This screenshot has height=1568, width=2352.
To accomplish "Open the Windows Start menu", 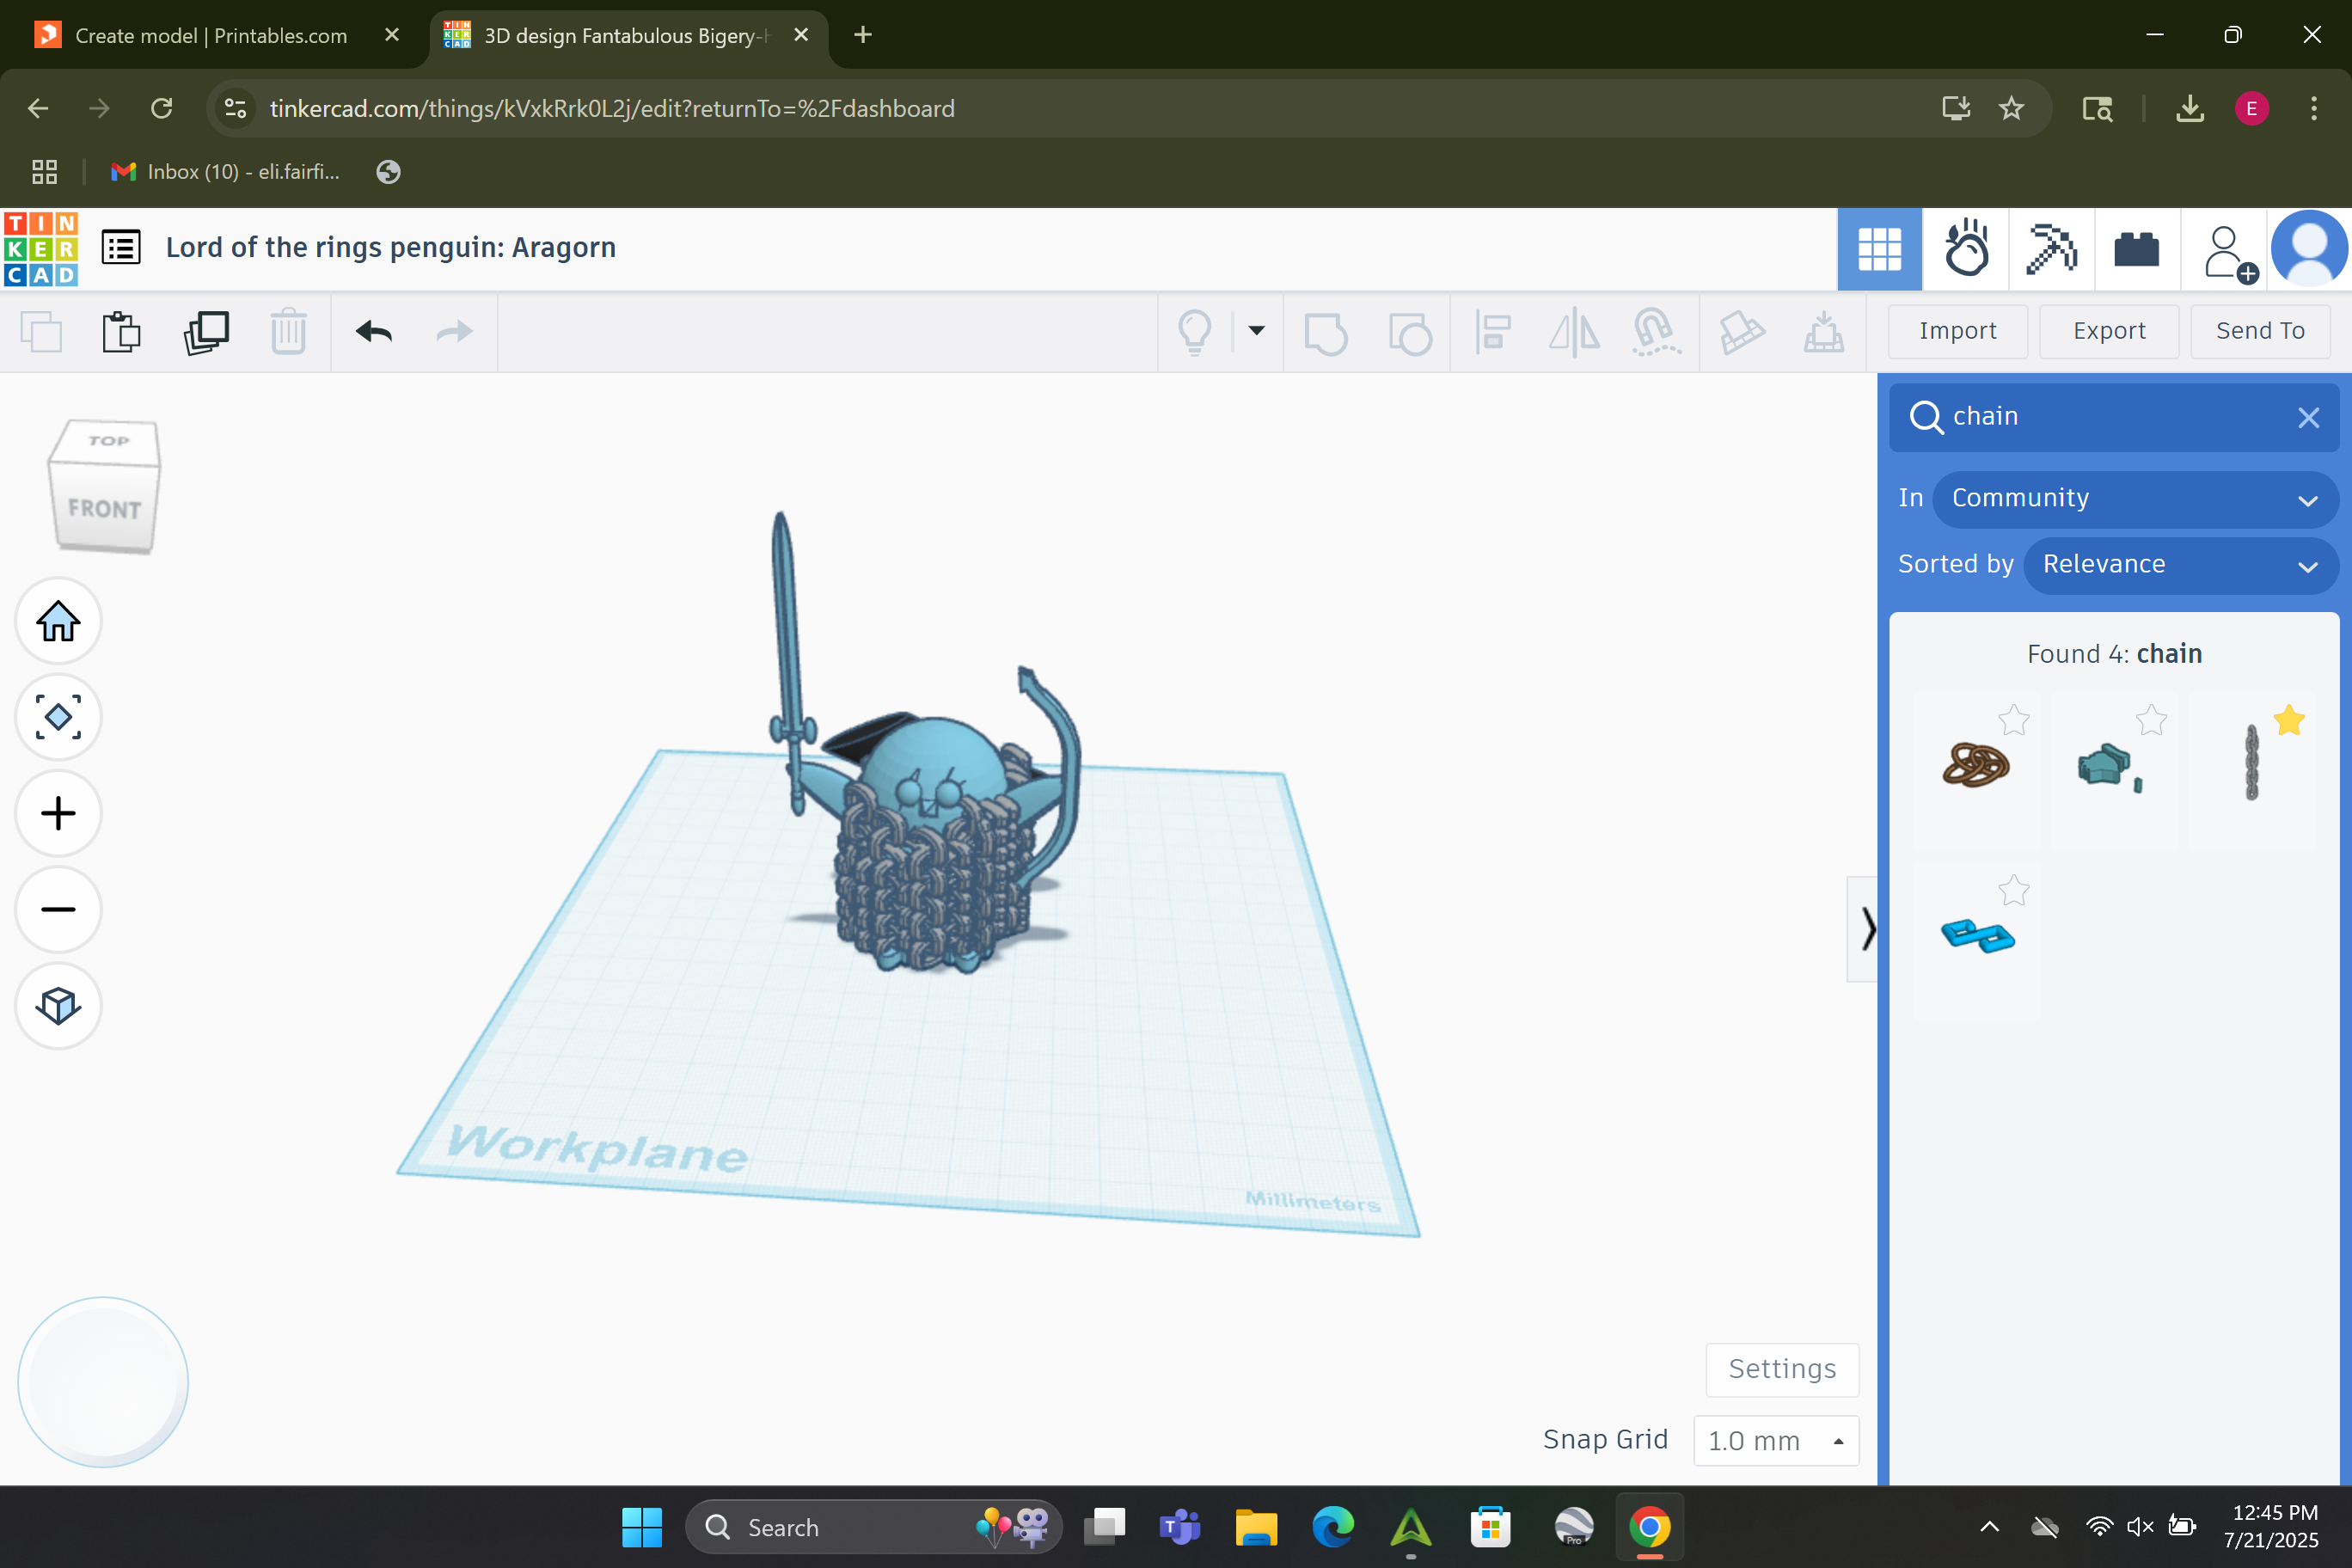I will [641, 1527].
